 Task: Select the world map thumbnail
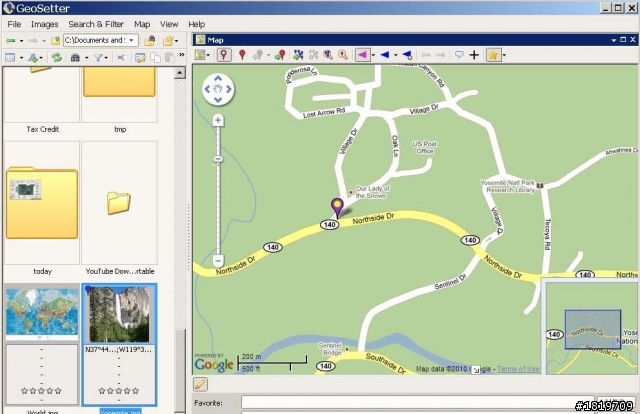[x=42, y=314]
